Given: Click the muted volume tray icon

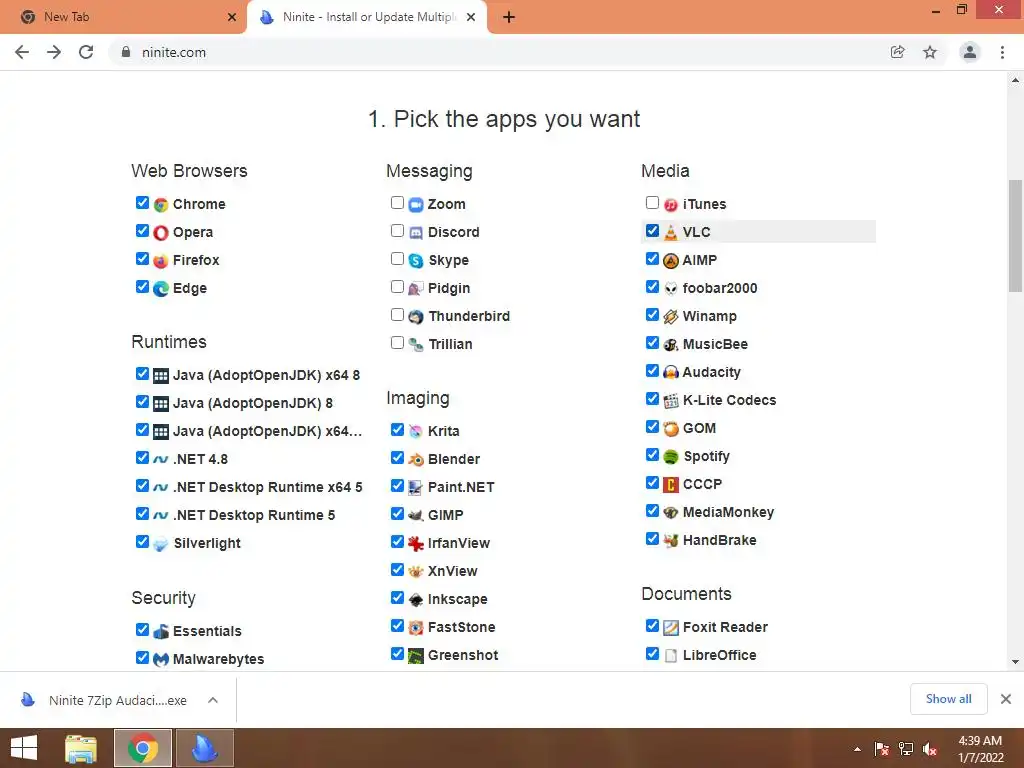Looking at the screenshot, I should (930, 749).
